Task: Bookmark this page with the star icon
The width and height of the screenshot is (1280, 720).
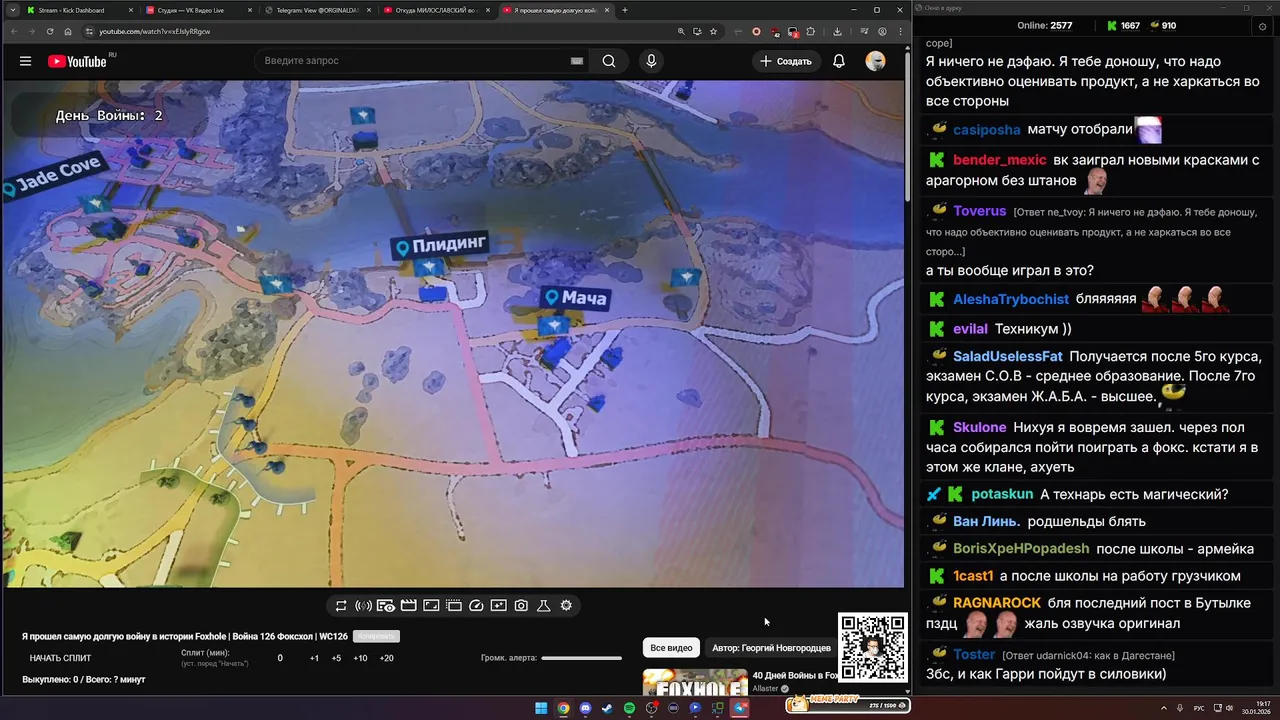Action: [x=713, y=31]
